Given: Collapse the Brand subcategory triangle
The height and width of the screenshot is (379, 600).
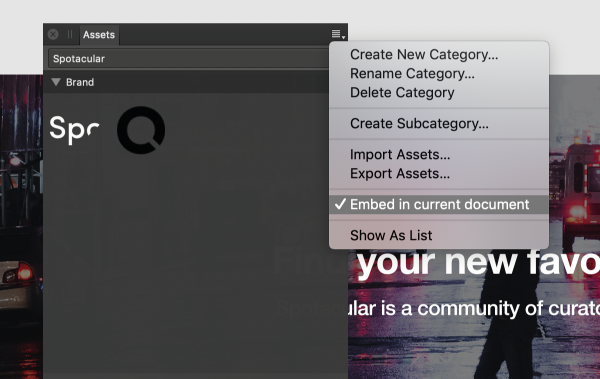Looking at the screenshot, I should [56, 82].
